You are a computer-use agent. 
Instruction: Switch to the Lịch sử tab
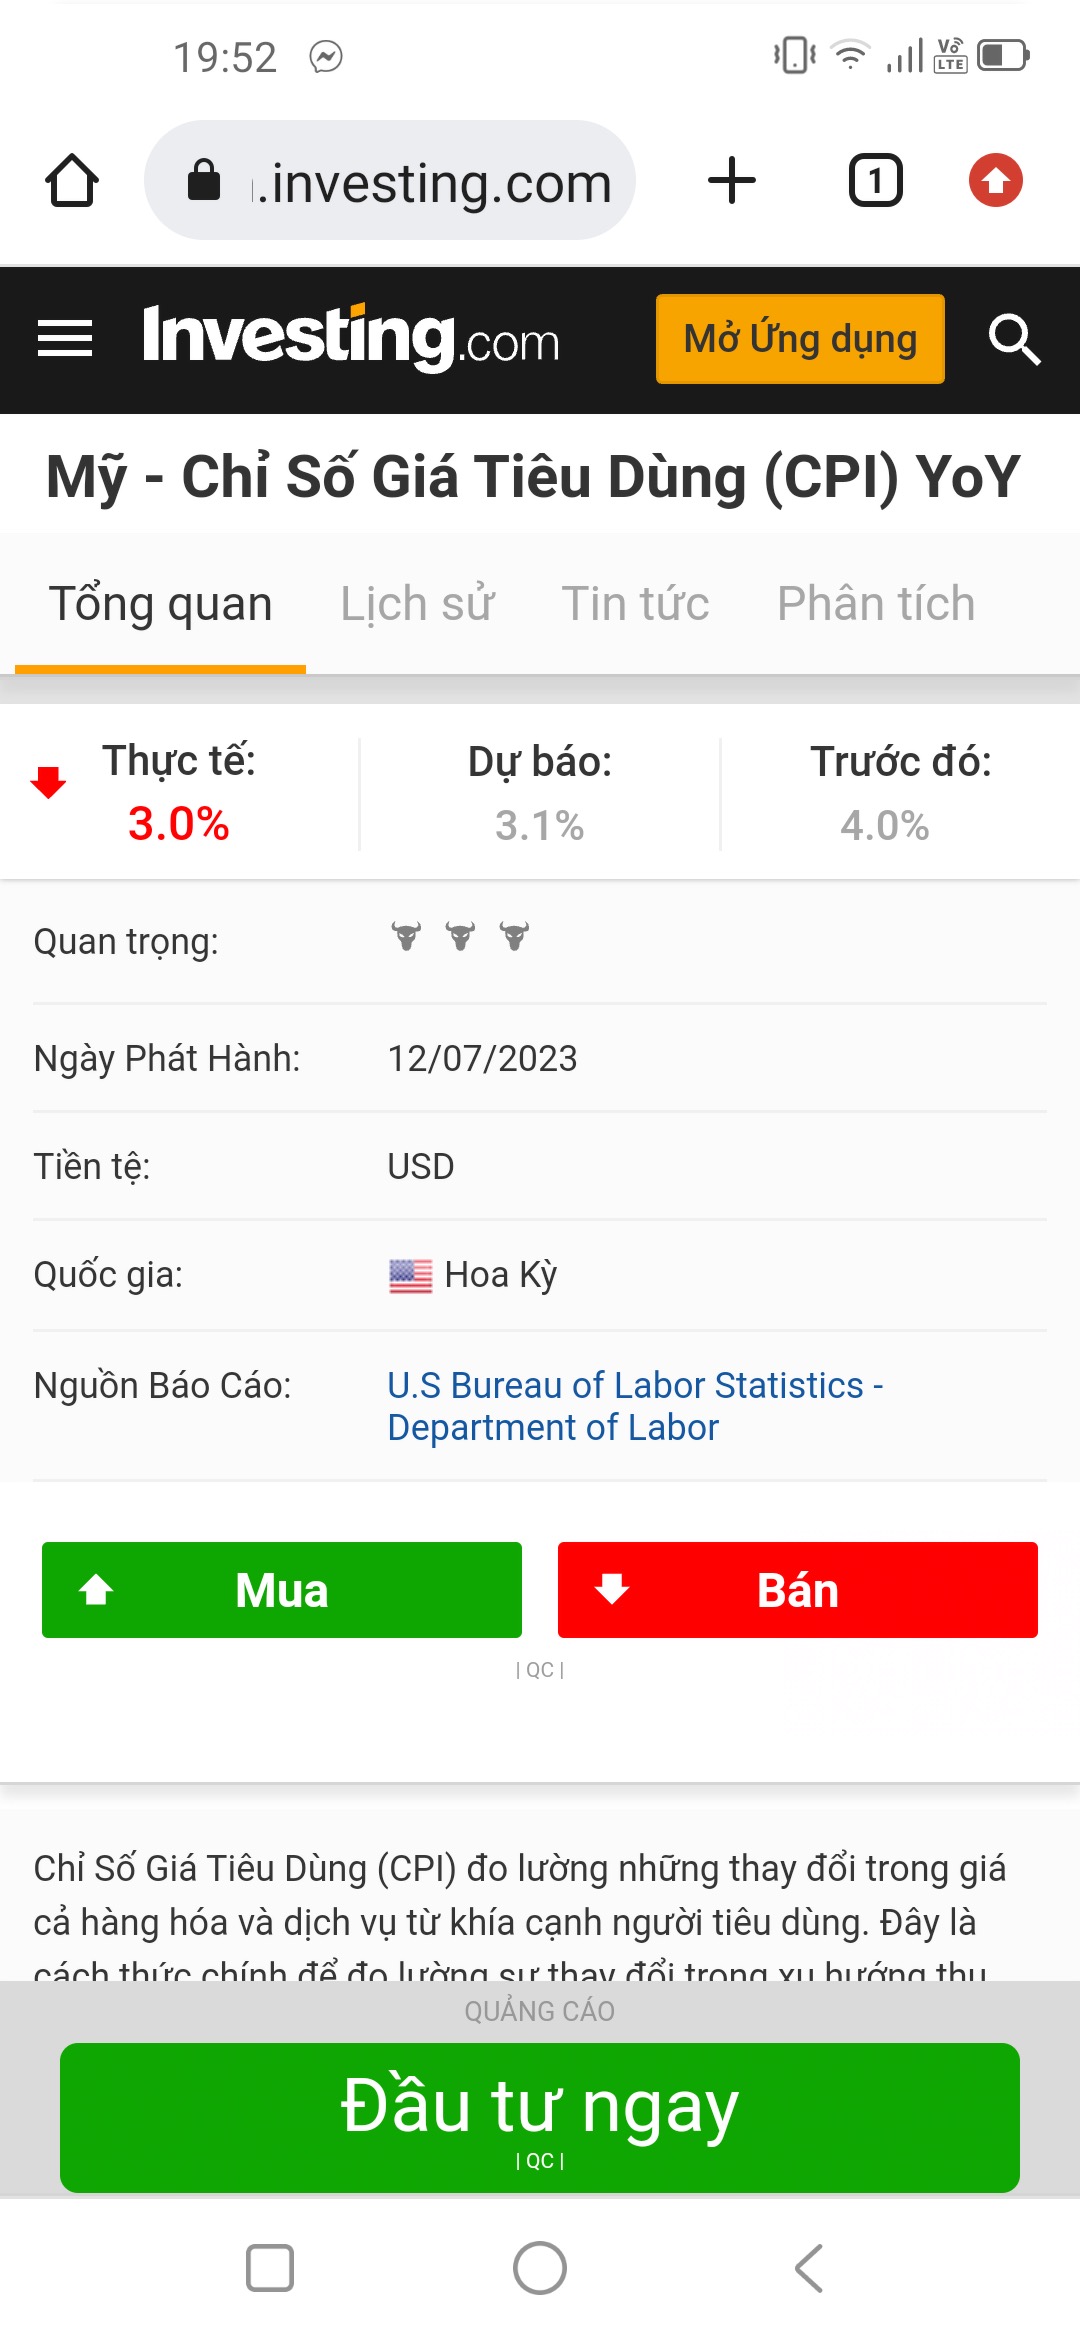pos(417,604)
